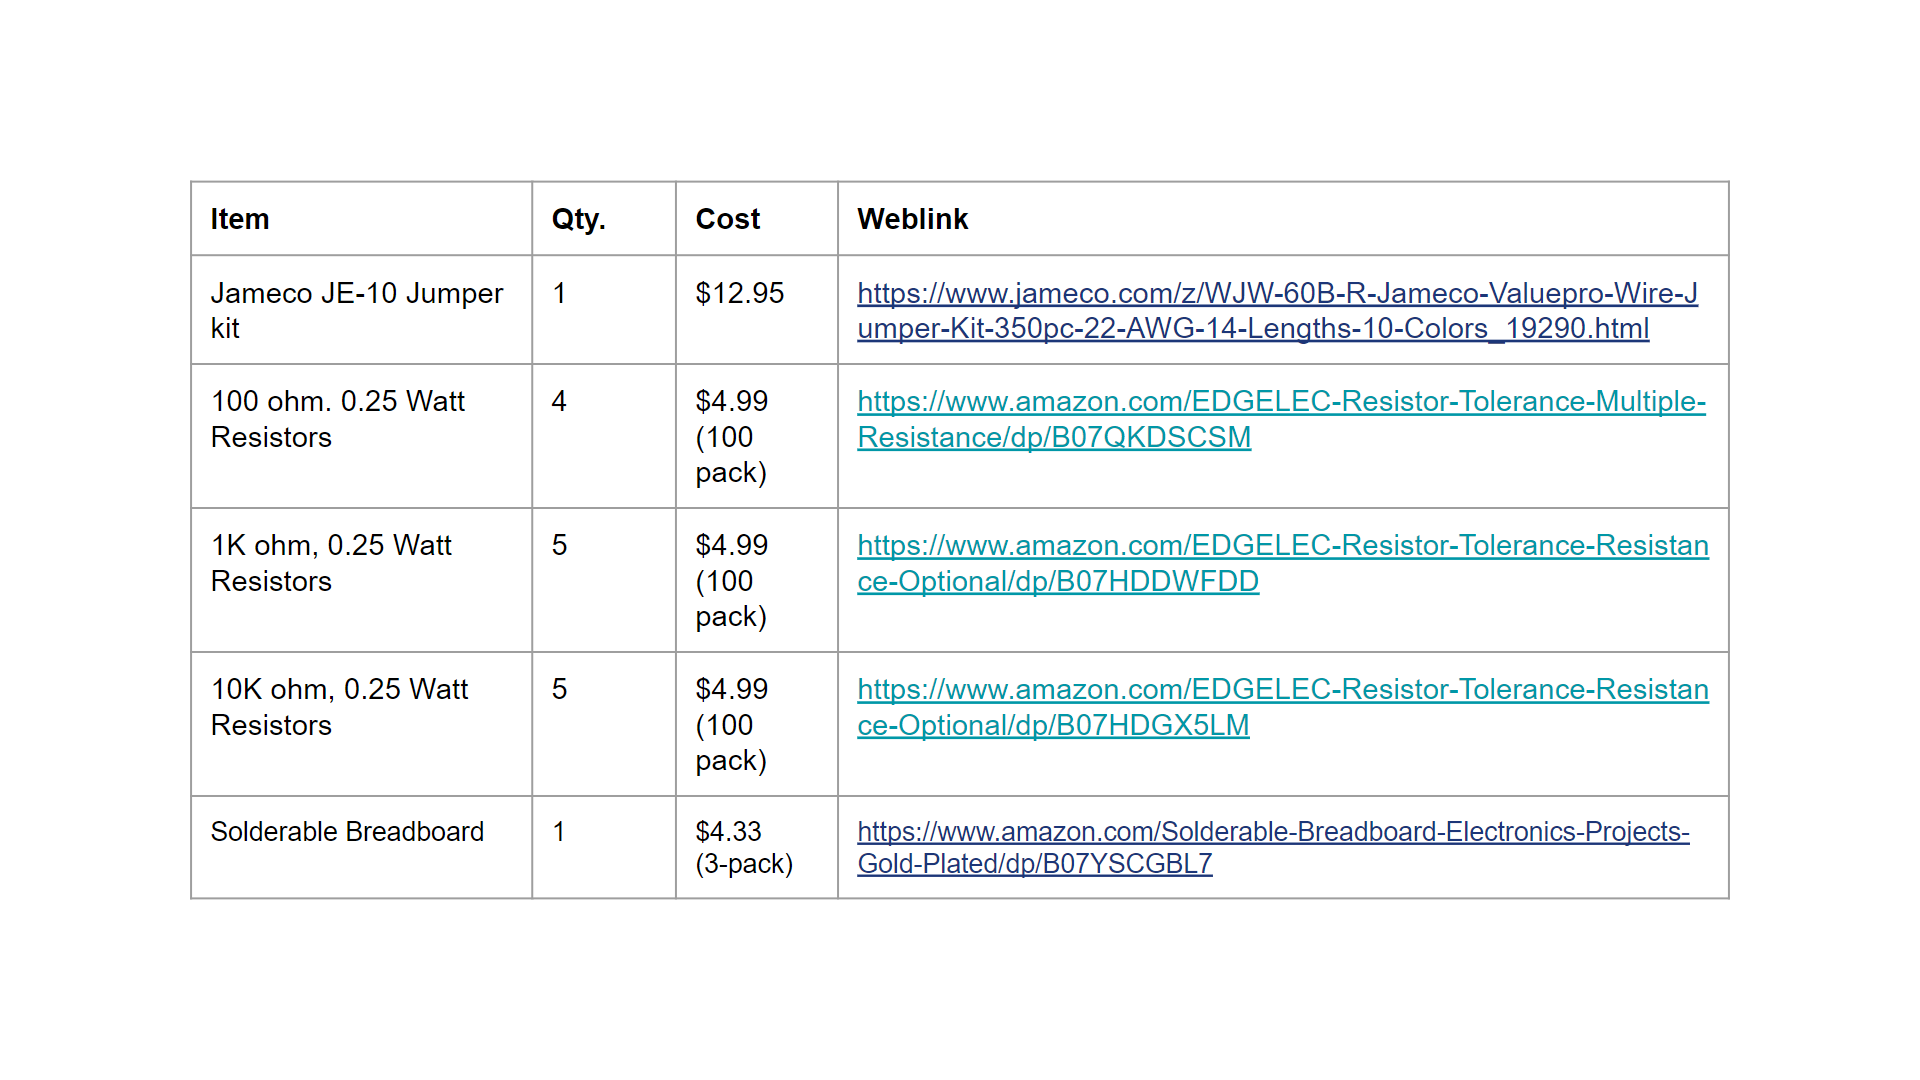Click the Item column header
Image resolution: width=1920 pixels, height=1080 pixels.
click(240, 219)
